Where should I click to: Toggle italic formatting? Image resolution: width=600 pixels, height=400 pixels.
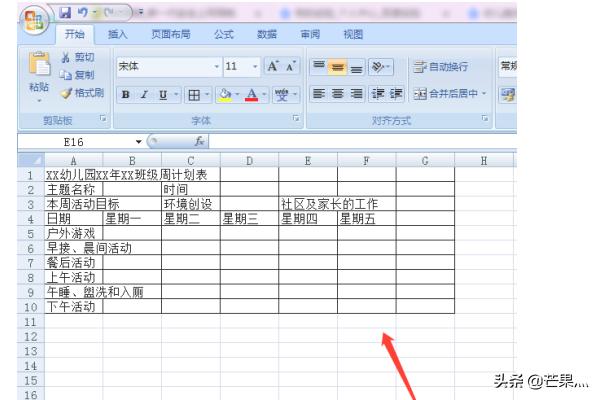144,95
